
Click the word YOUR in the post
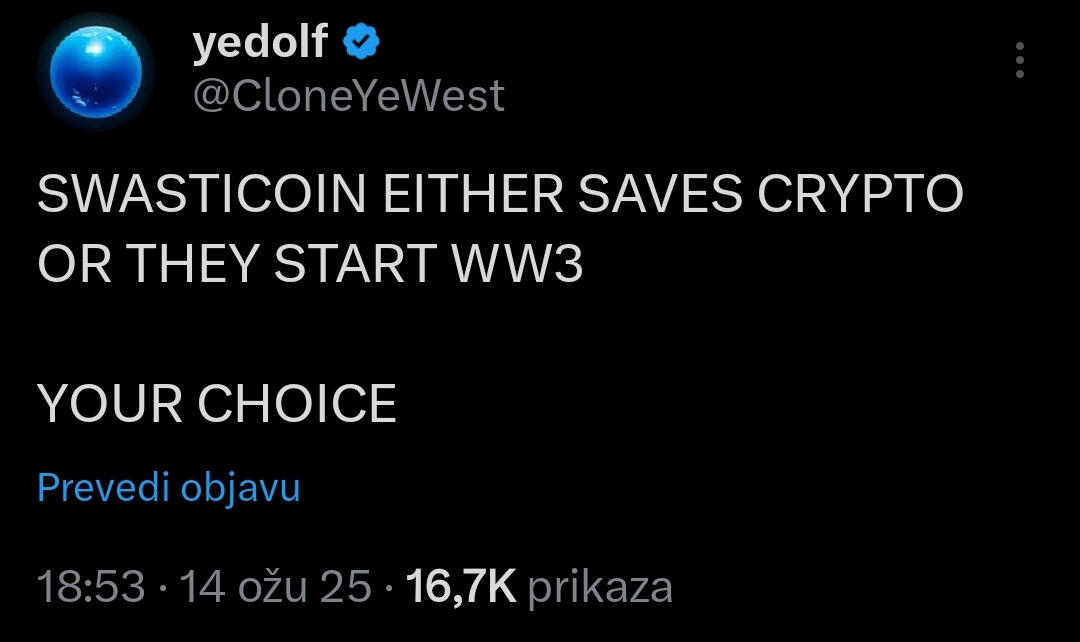point(110,404)
